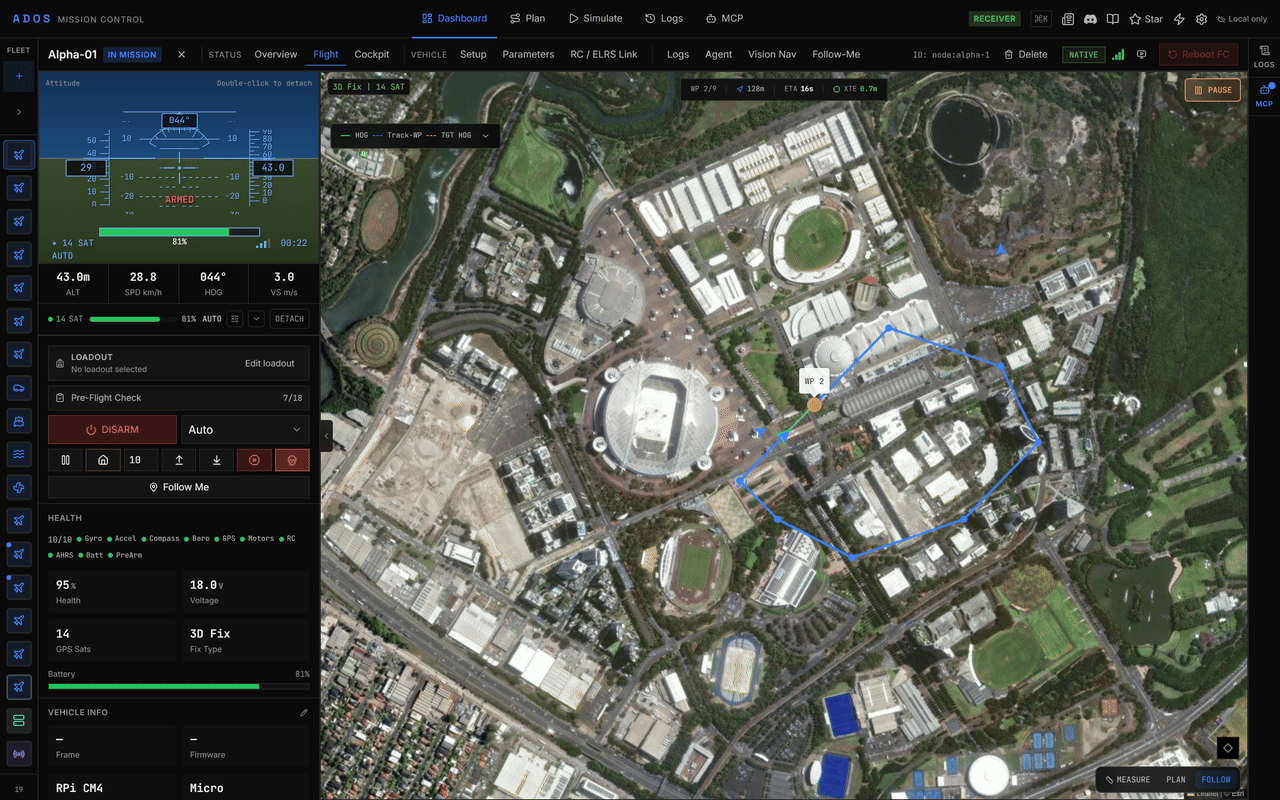Screen dimensions: 1280x800
Task: Switch to the Cockpit tab
Action: pyautogui.click(x=372, y=54)
